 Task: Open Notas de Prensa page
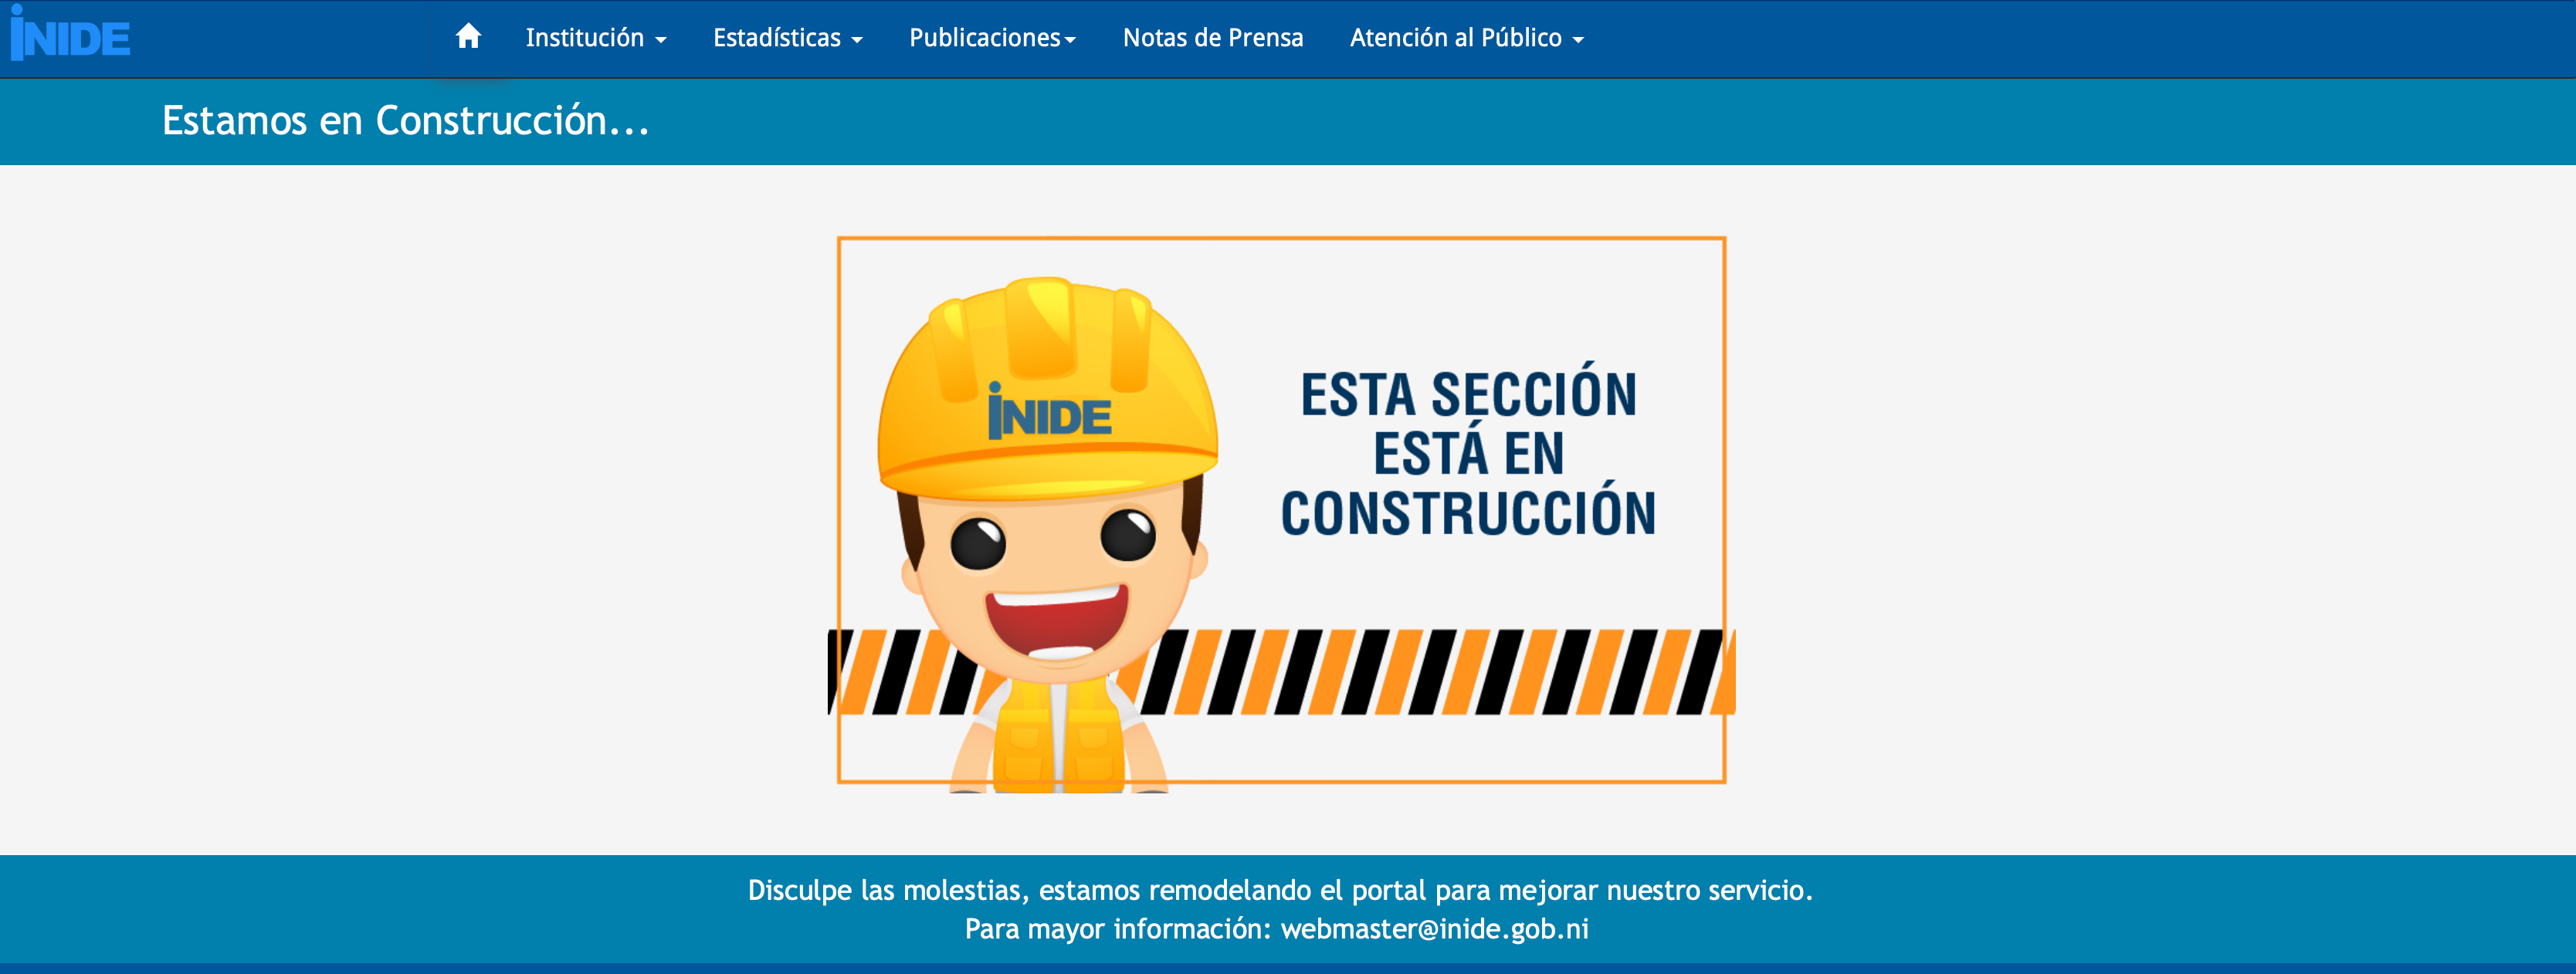[x=1213, y=38]
